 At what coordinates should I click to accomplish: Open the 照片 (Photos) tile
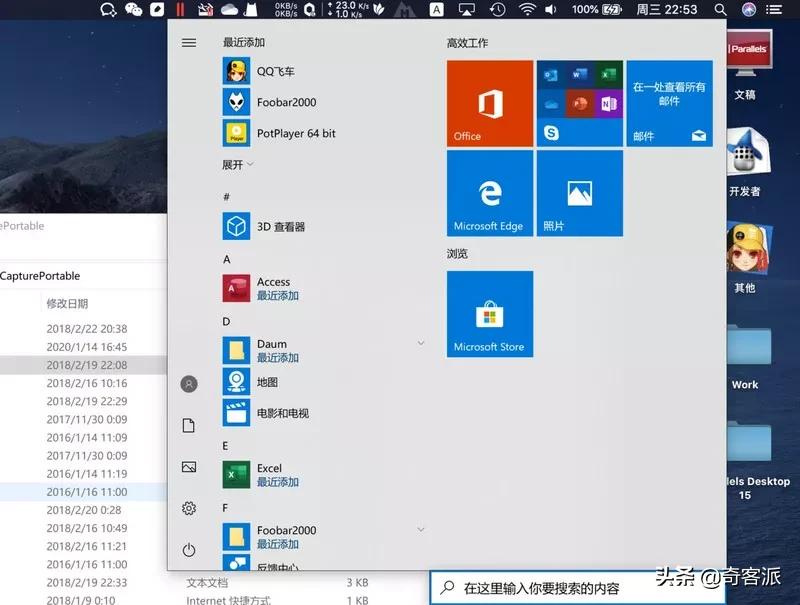click(x=580, y=194)
